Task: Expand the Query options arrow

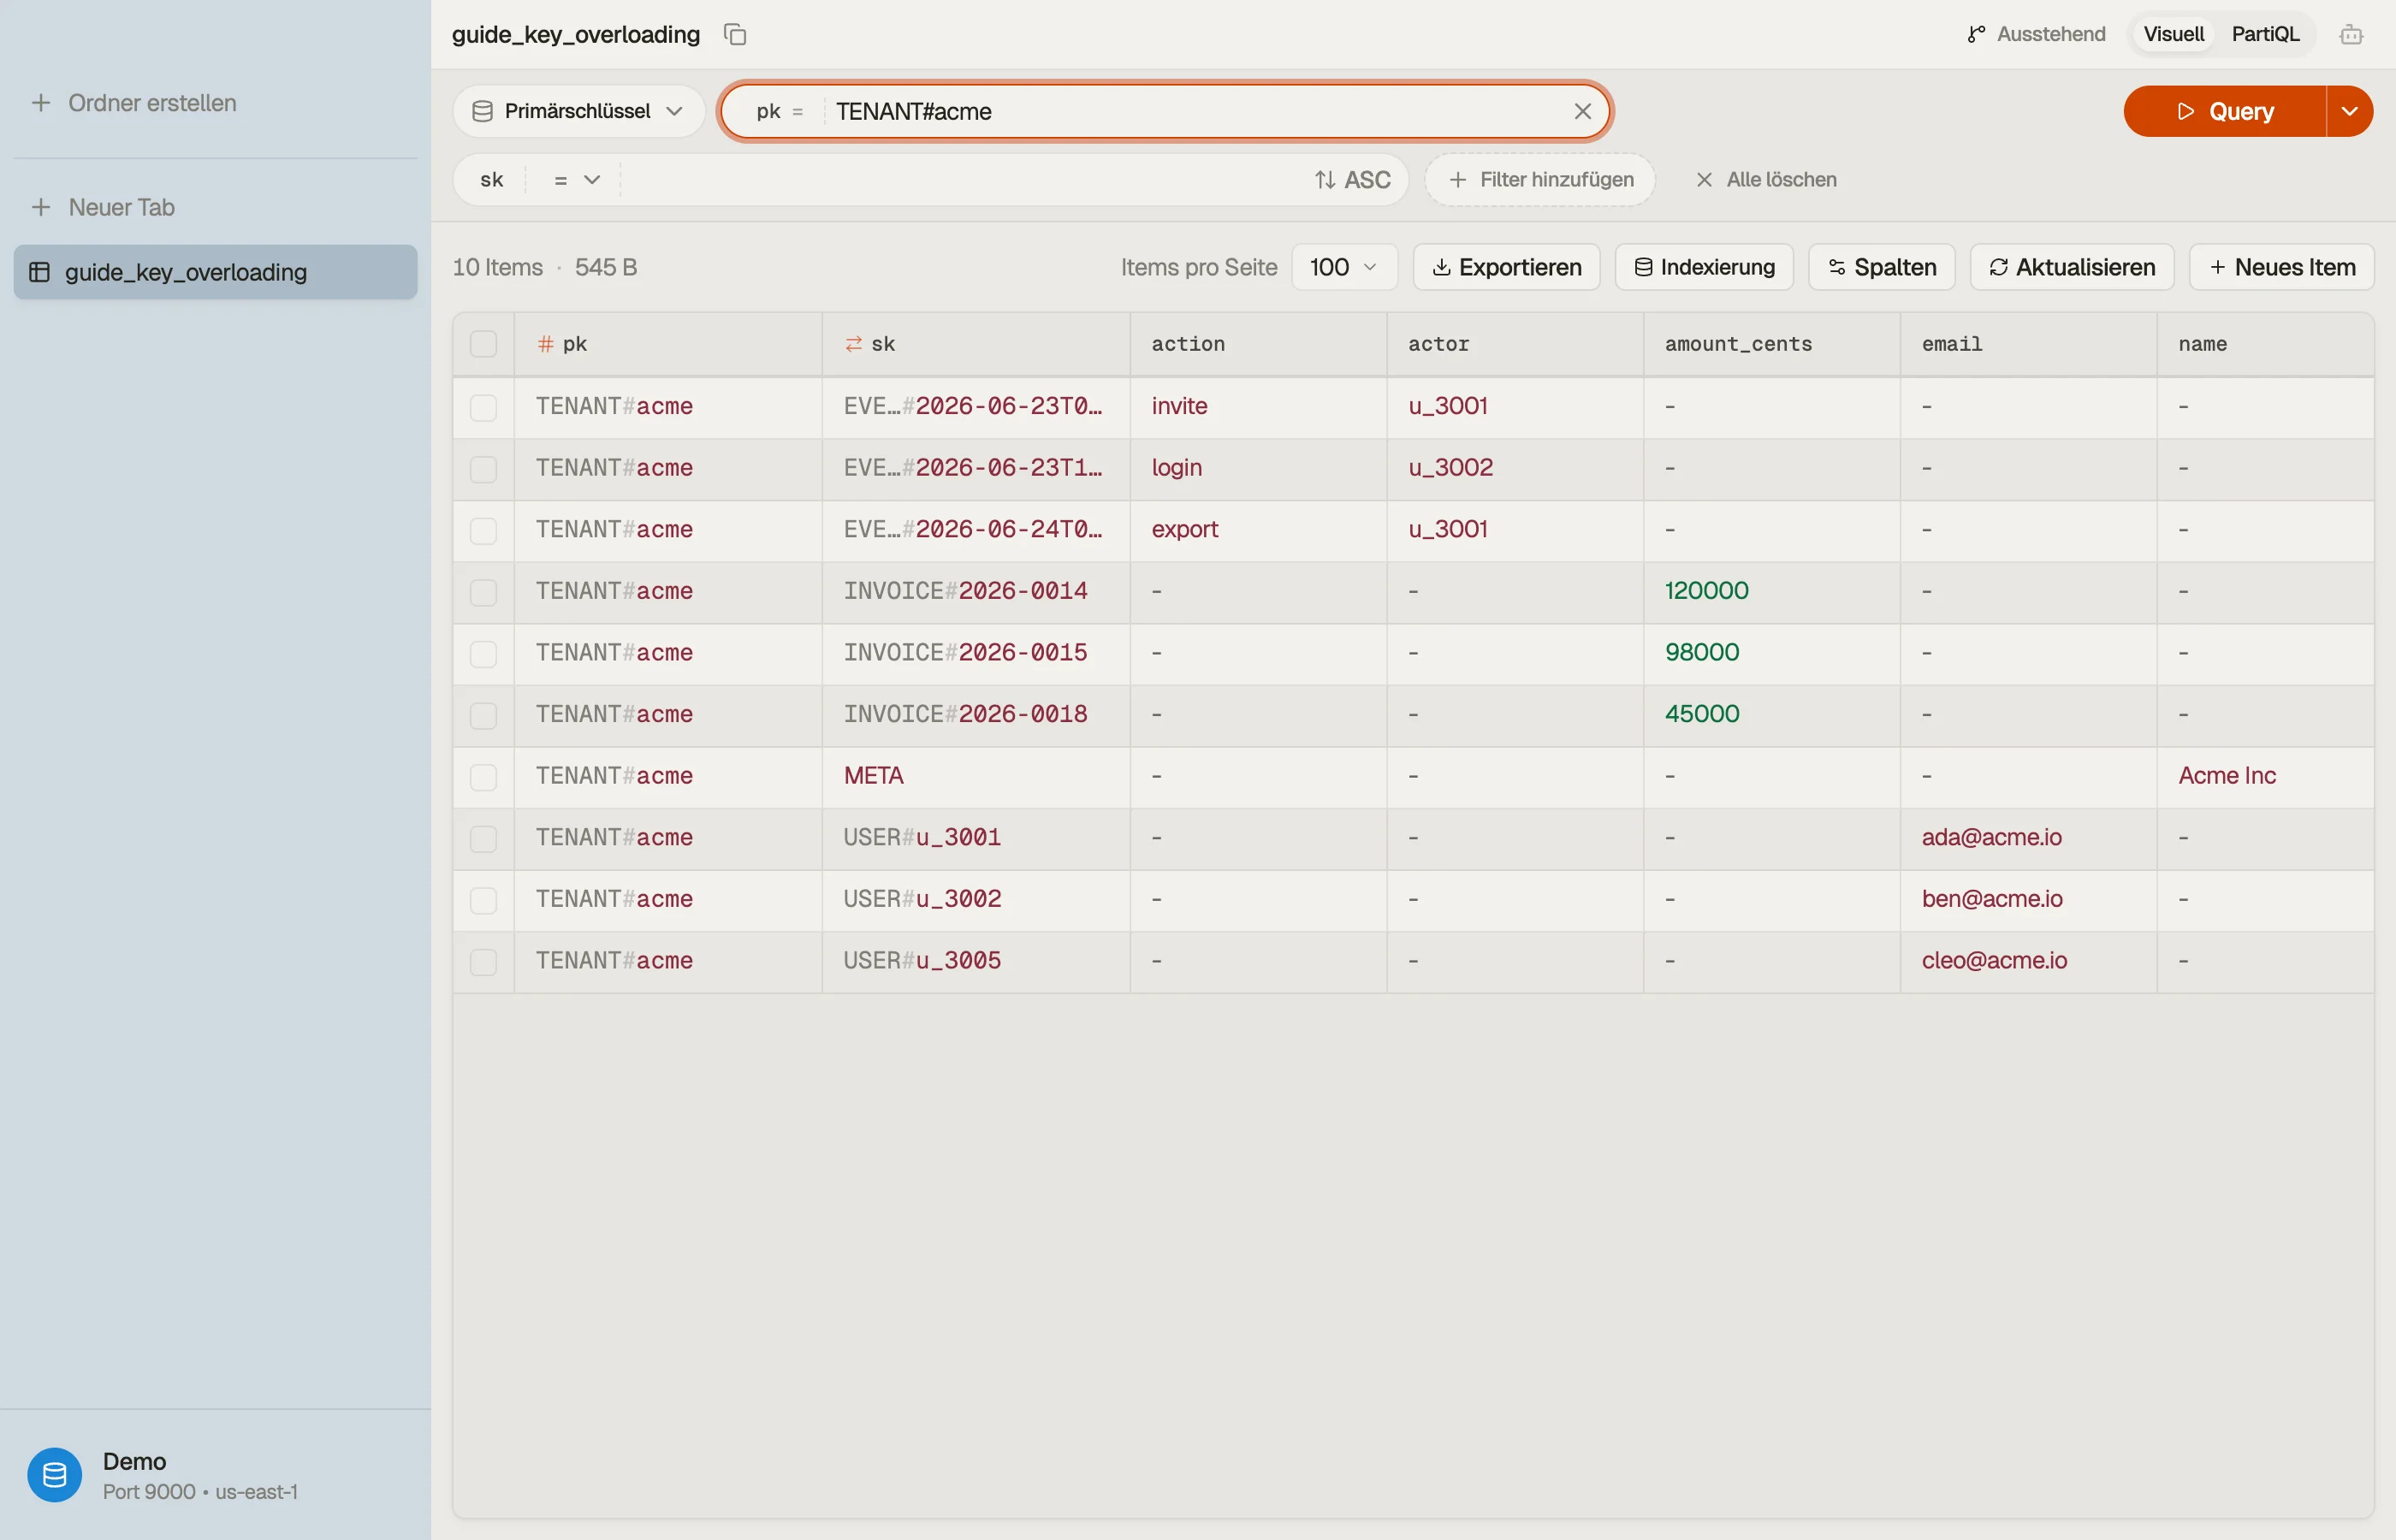Action: (x=2350, y=111)
